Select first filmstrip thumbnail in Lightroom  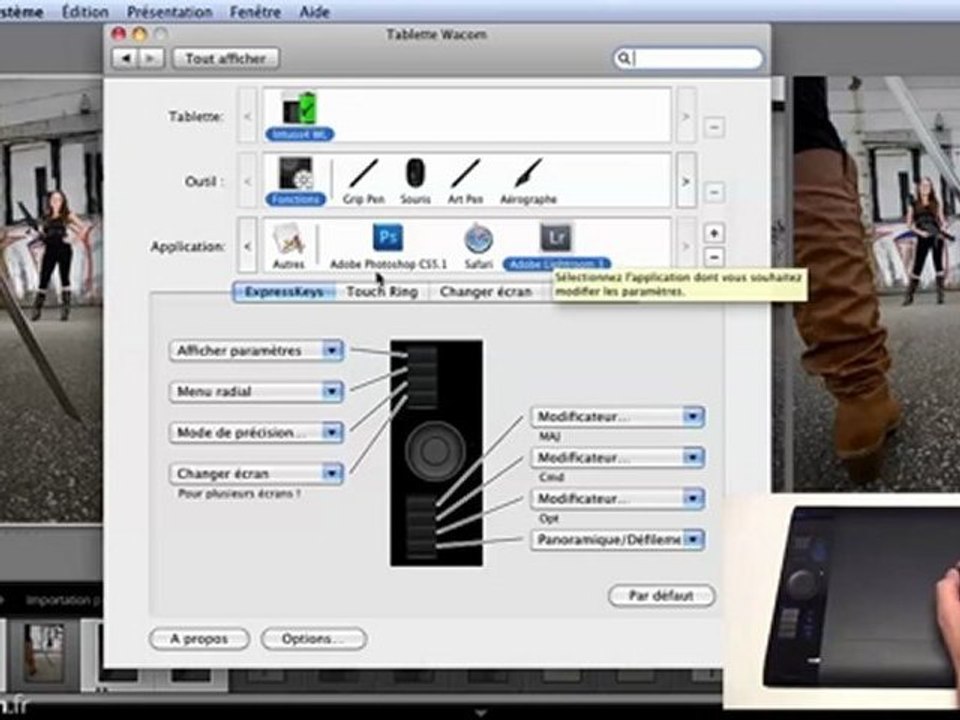43,653
